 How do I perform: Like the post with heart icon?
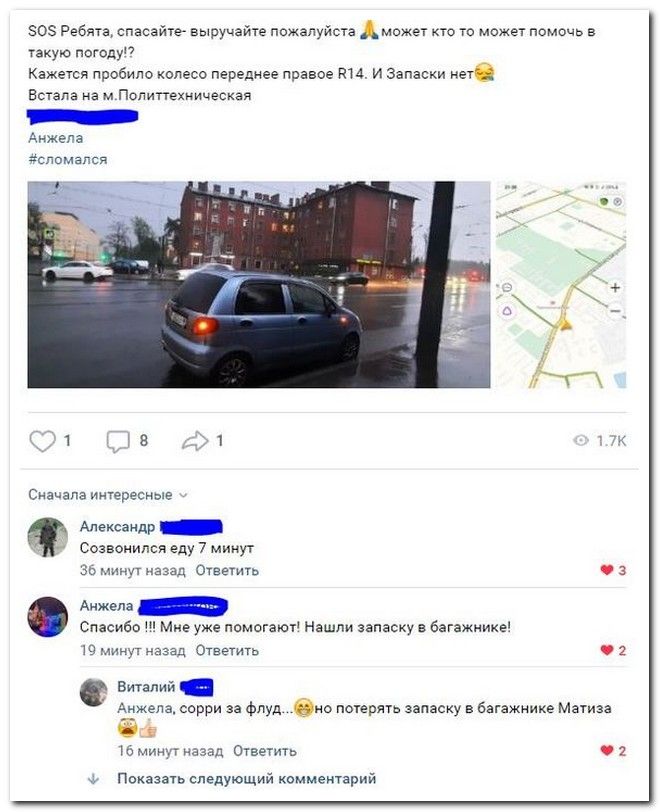point(42,441)
